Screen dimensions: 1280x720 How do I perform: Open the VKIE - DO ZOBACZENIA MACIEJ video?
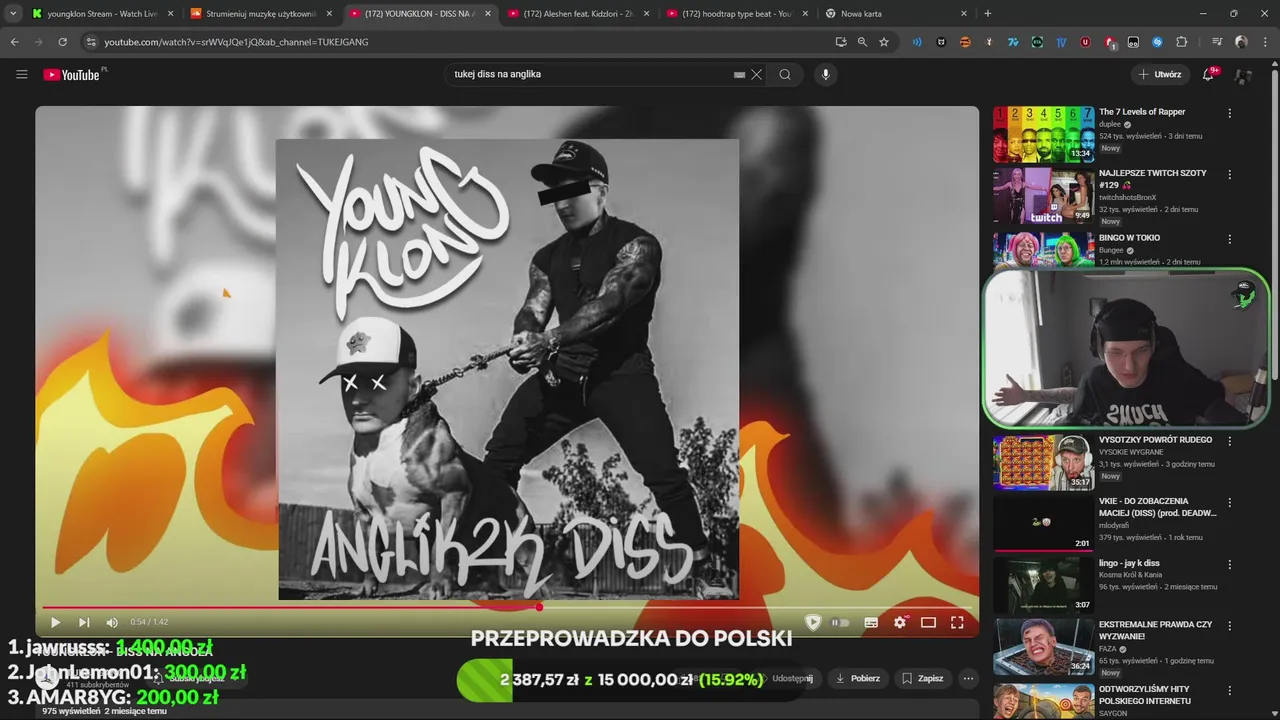1157,507
